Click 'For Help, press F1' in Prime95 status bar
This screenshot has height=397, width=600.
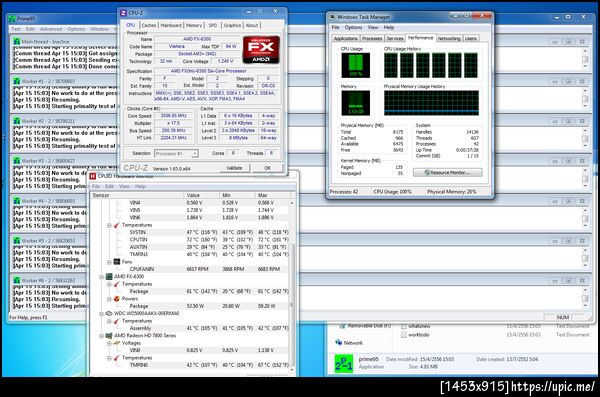coord(28,318)
